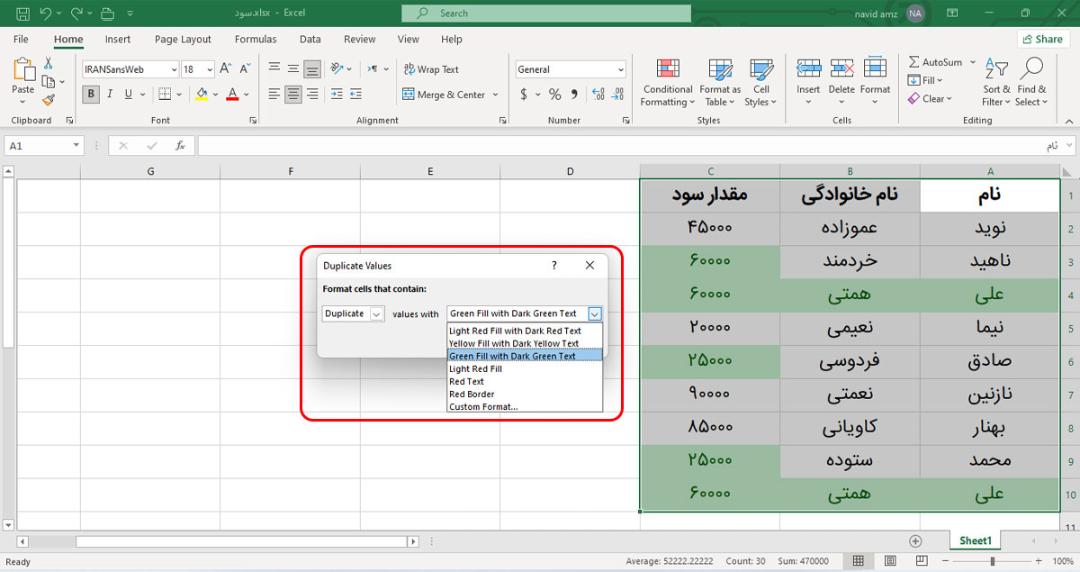Select the Sheet1 tab

click(x=975, y=541)
